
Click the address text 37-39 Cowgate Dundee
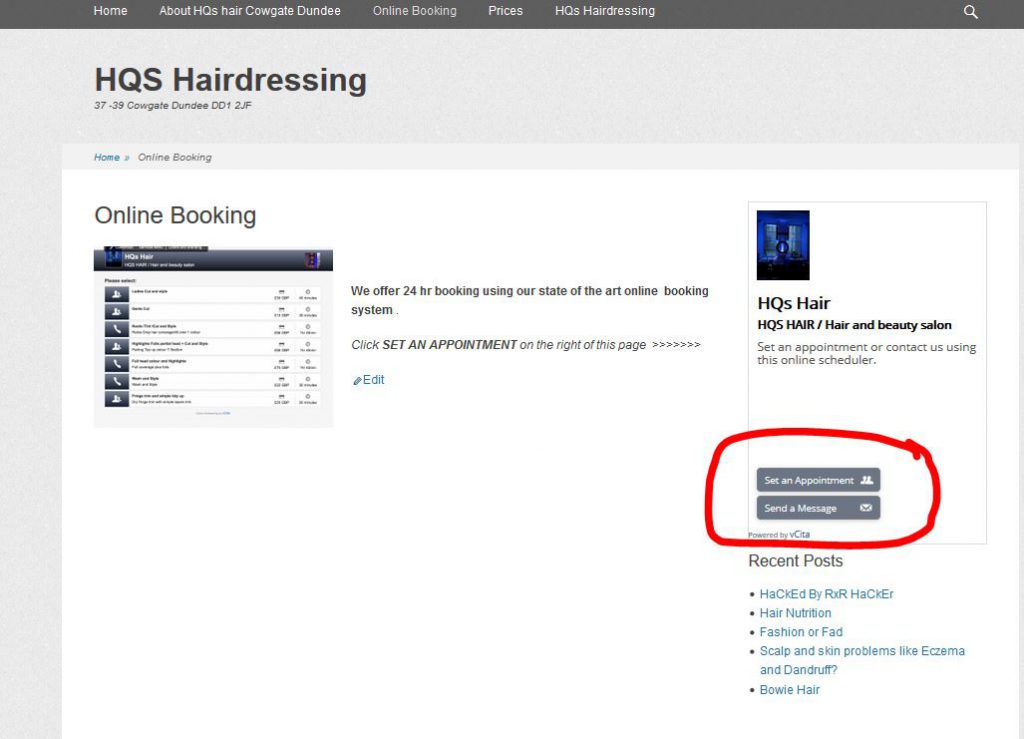[172, 105]
